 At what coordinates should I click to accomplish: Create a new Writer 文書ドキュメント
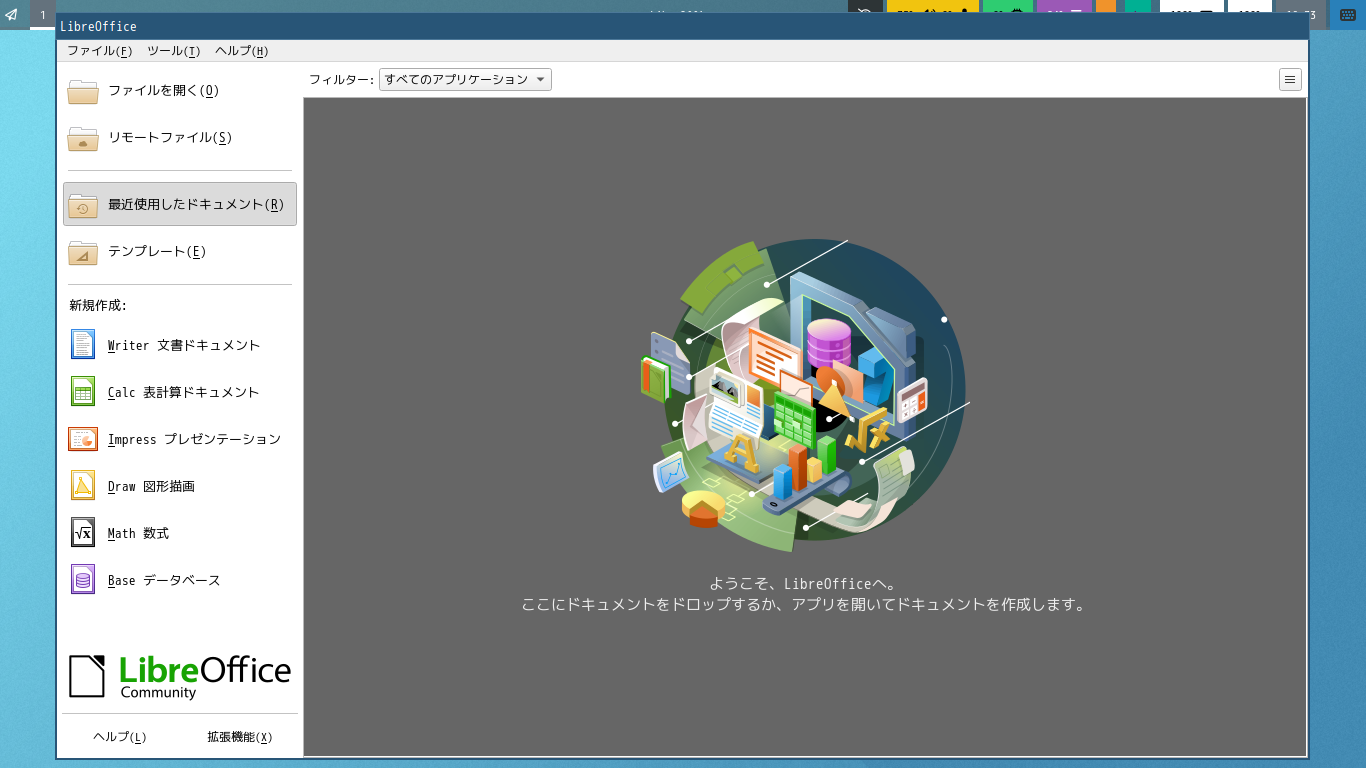pyautogui.click(x=180, y=345)
